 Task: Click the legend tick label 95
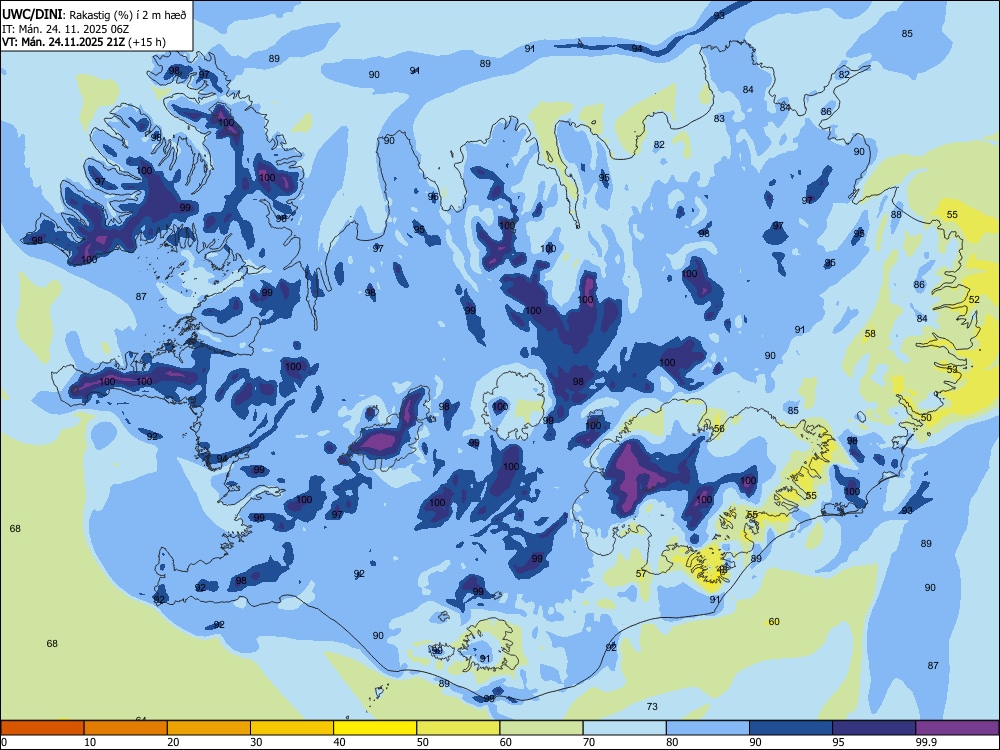point(838,742)
